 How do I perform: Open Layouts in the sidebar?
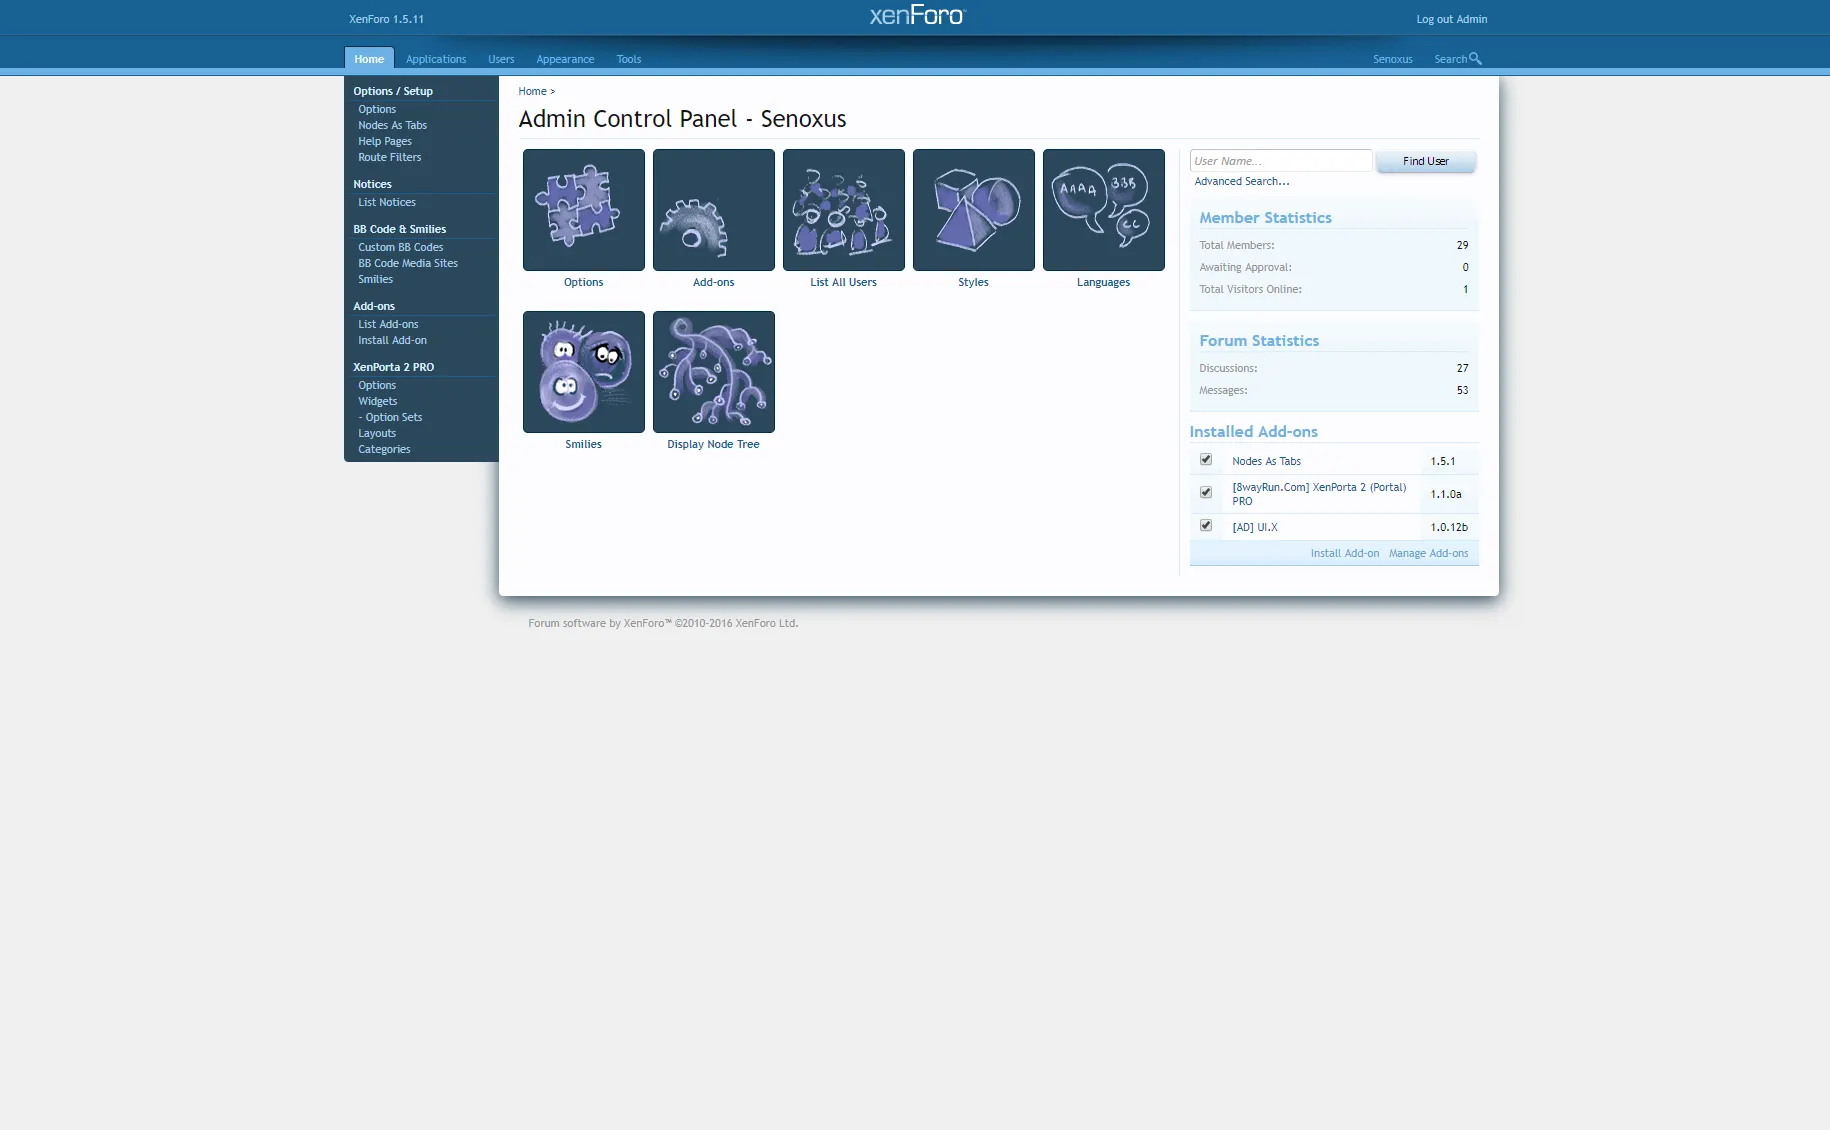coord(377,434)
